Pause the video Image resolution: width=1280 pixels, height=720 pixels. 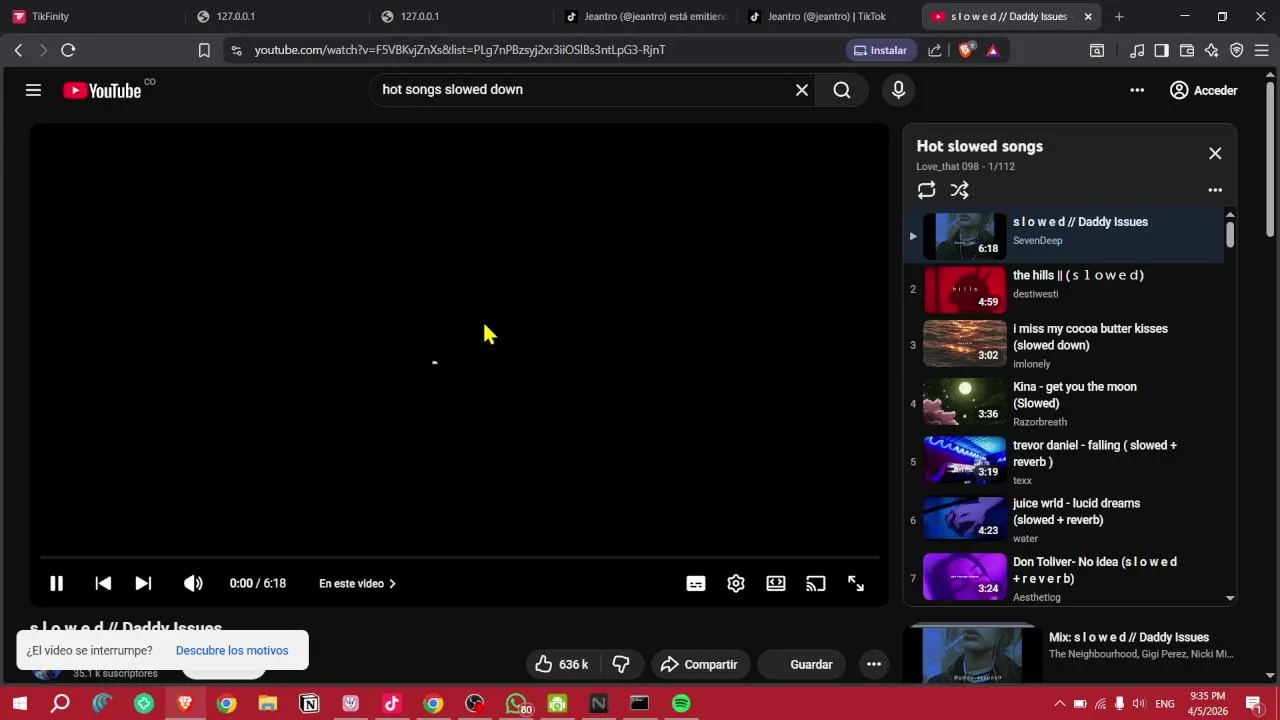pyautogui.click(x=56, y=584)
